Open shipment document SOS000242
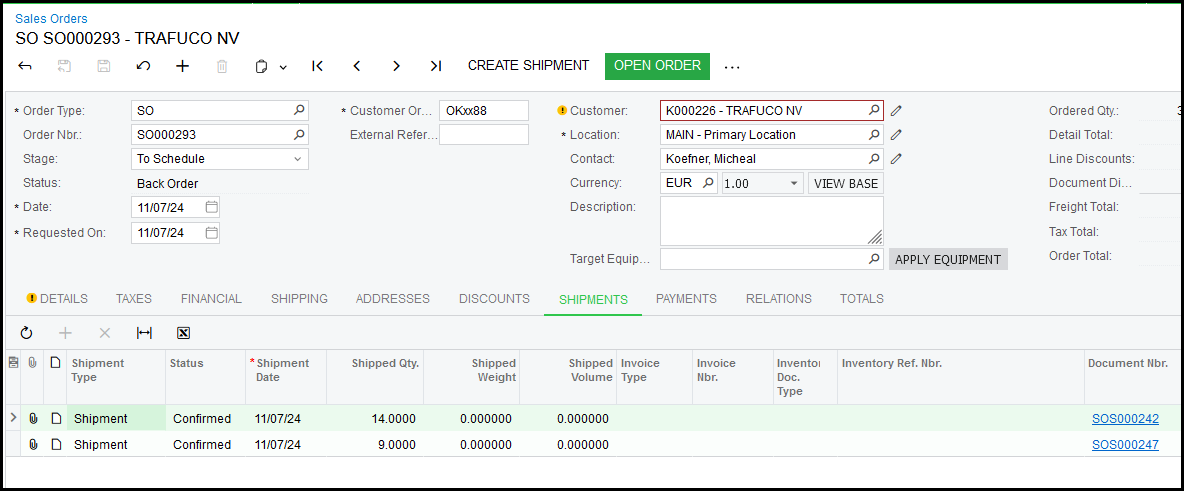Viewport: 1184px width, 491px height. pos(1125,419)
